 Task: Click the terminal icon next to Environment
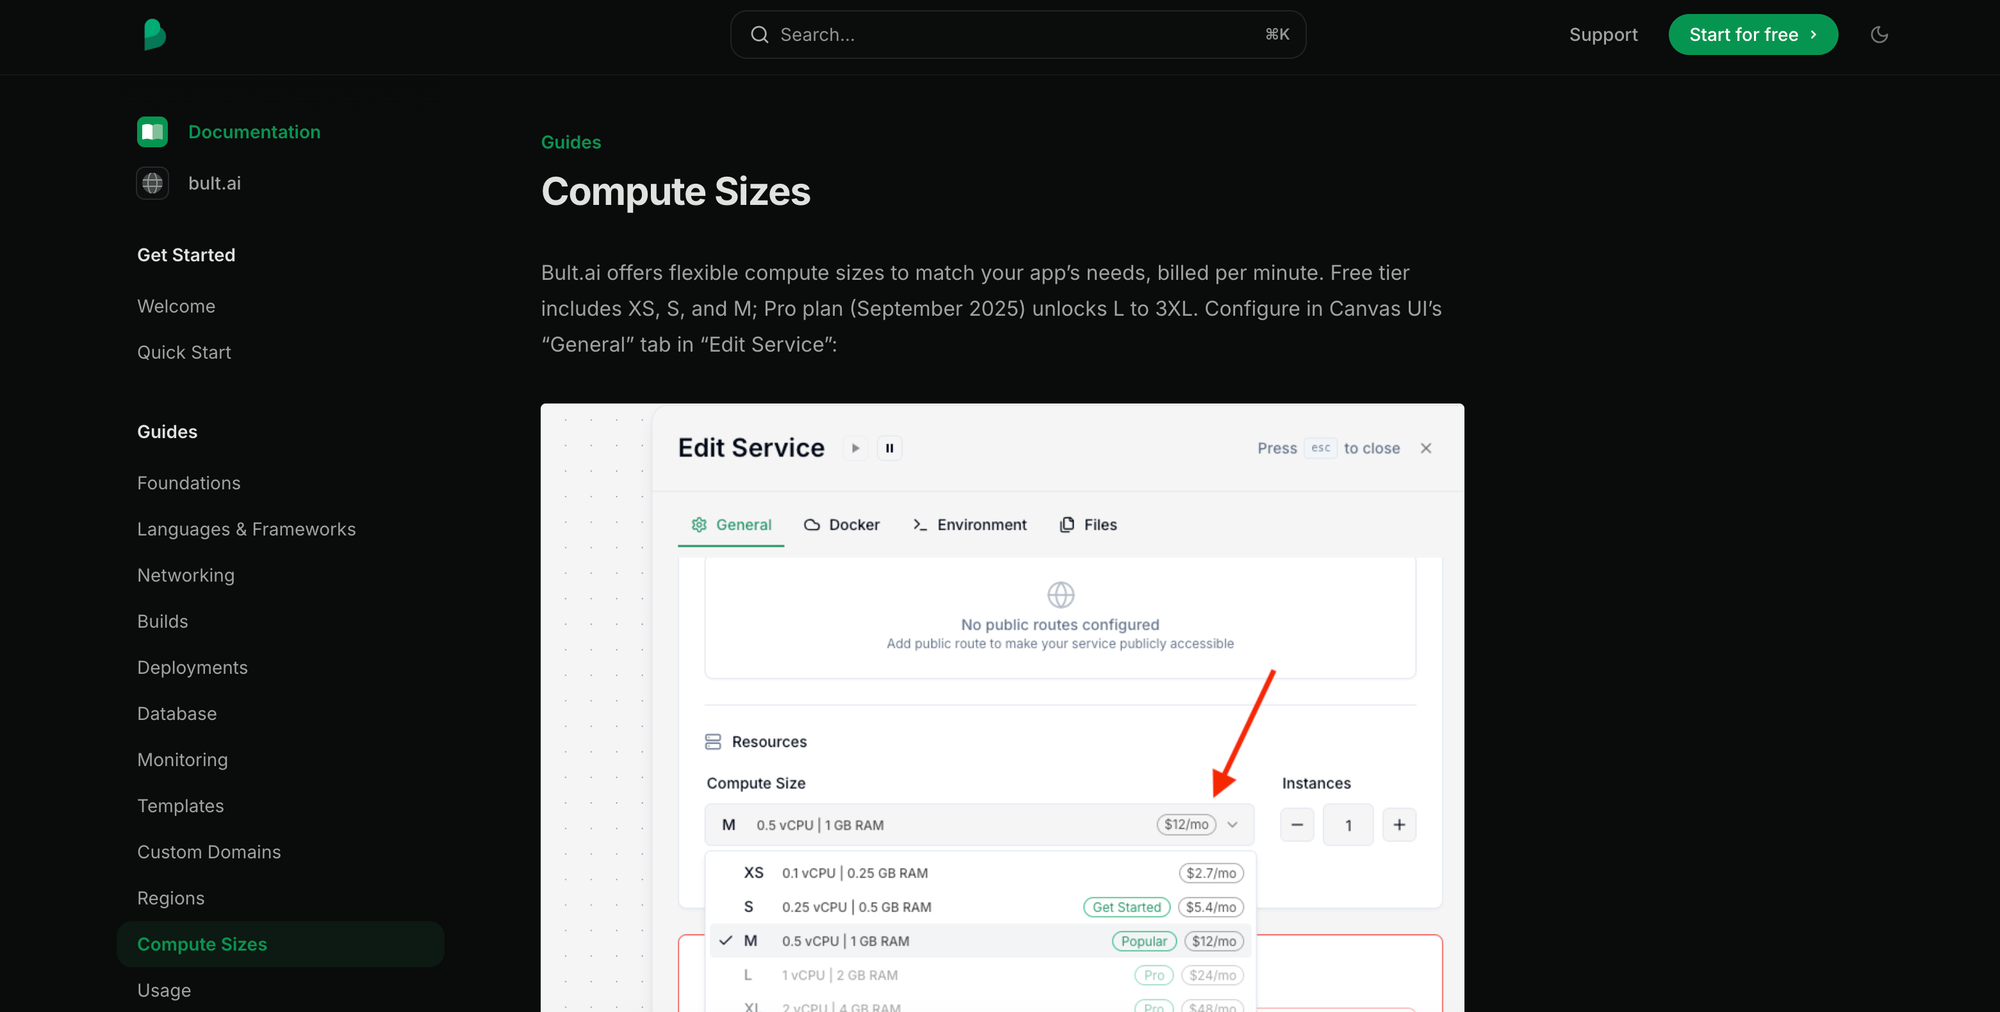click(x=919, y=524)
